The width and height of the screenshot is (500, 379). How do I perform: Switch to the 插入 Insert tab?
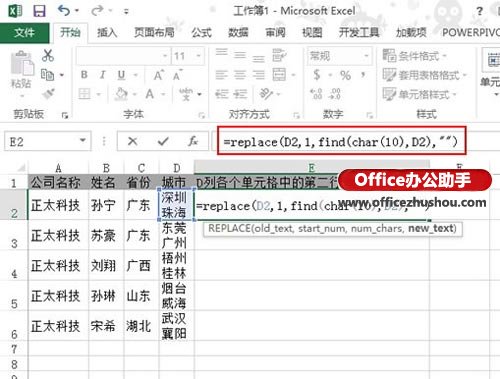tap(107, 33)
